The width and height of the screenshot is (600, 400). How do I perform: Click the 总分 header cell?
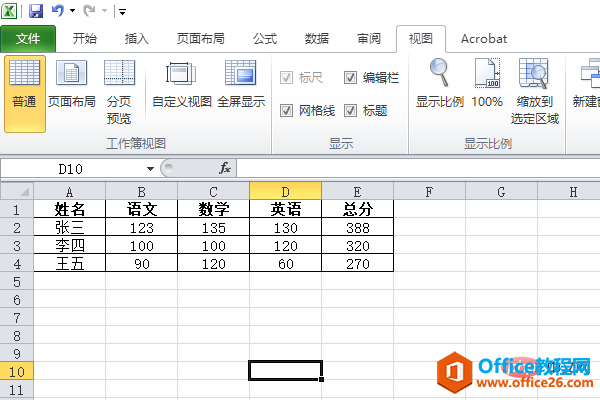(x=357, y=209)
